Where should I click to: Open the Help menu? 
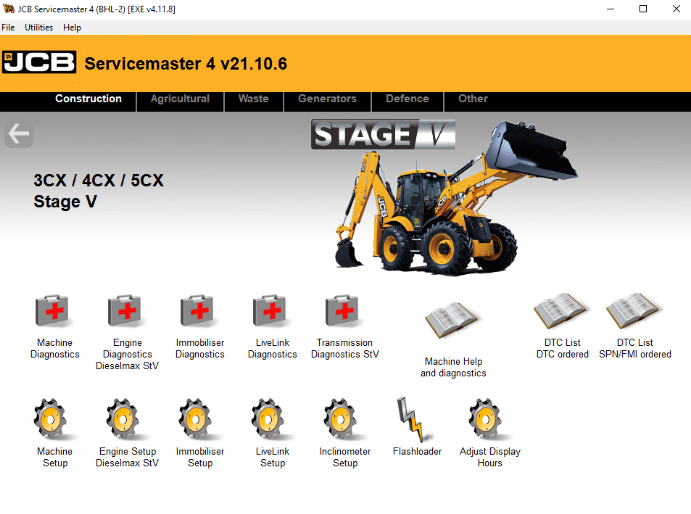(x=72, y=27)
